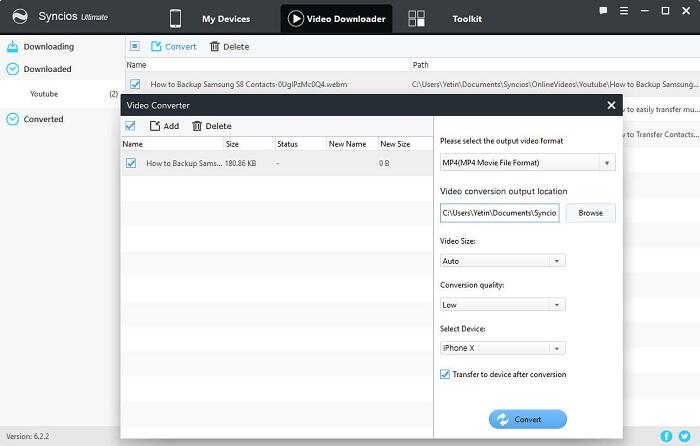The image size is (700, 446).
Task: Open the Toolkit grid icon
Action: click(x=417, y=18)
